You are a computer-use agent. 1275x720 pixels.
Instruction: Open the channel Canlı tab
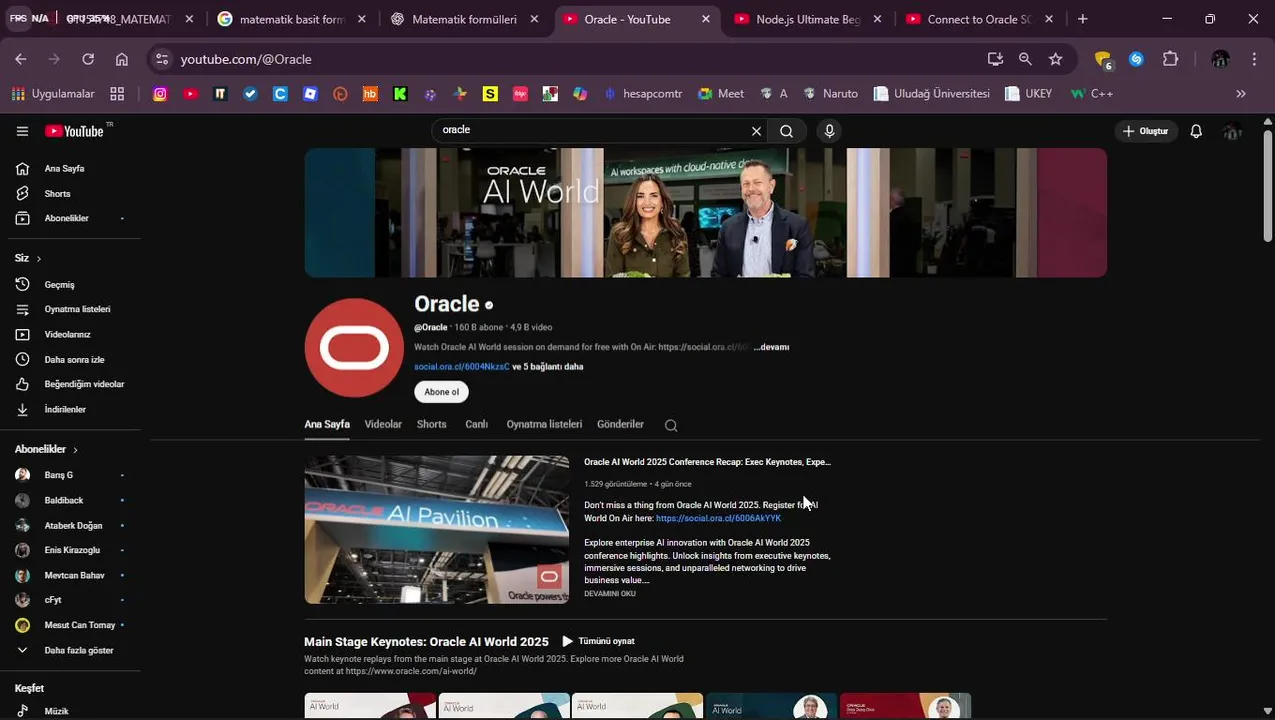(477, 424)
